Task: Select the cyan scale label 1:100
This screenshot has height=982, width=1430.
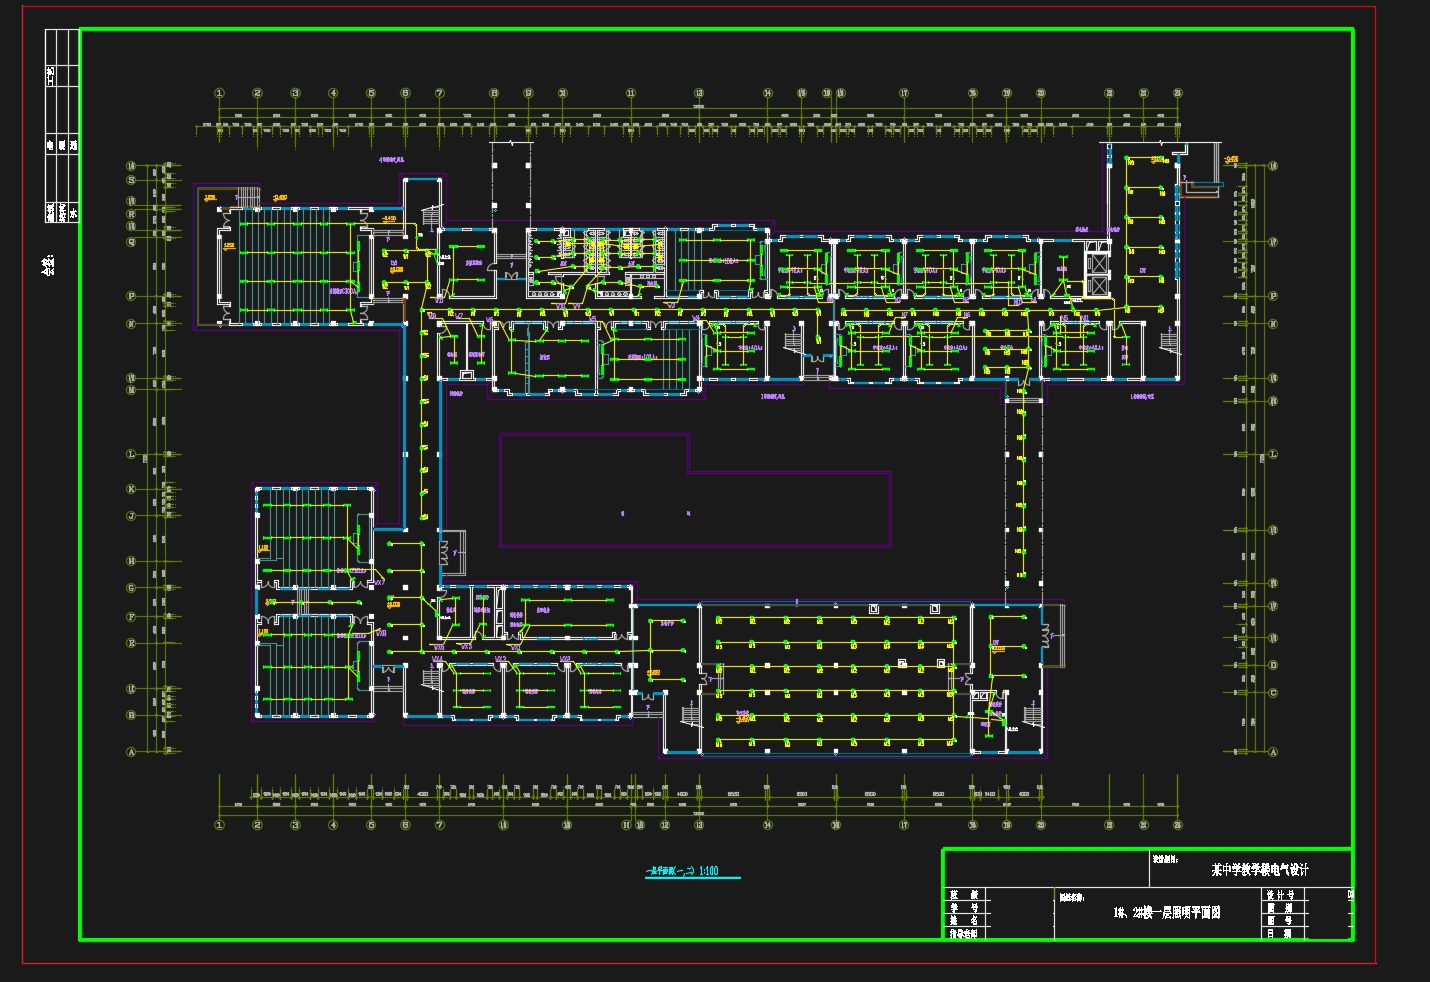Action: coord(708,871)
